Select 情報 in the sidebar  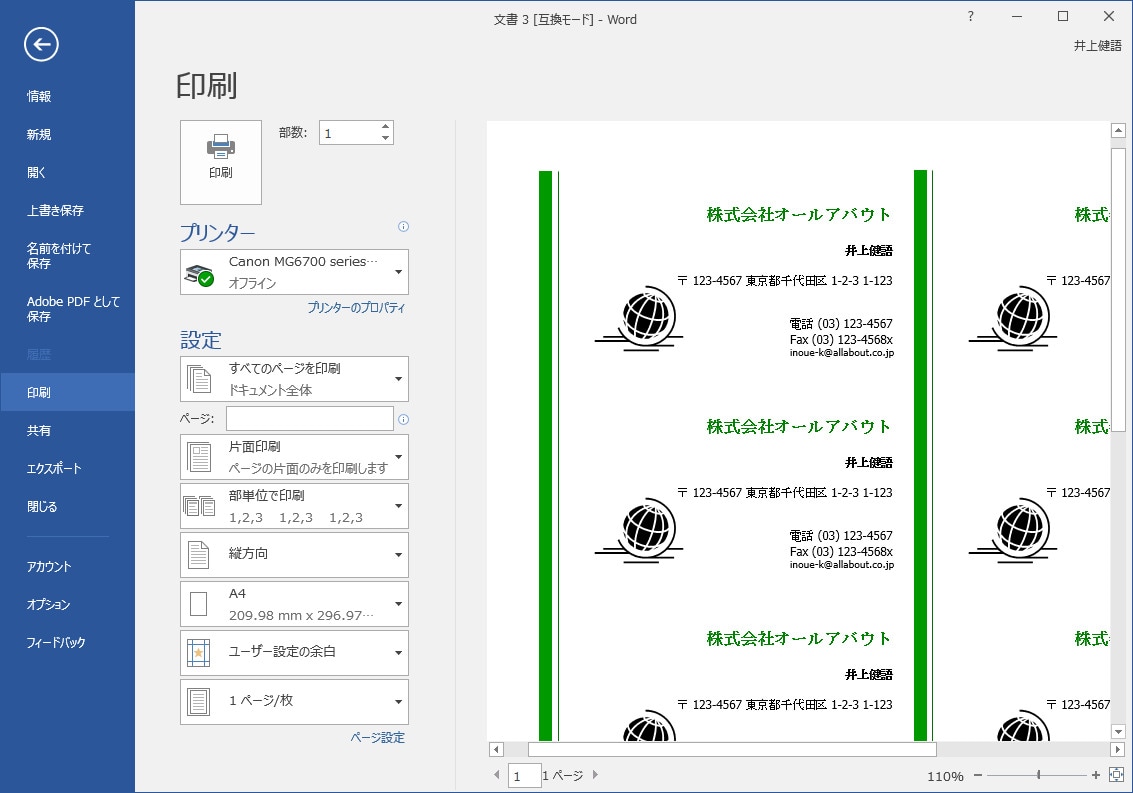(37, 96)
